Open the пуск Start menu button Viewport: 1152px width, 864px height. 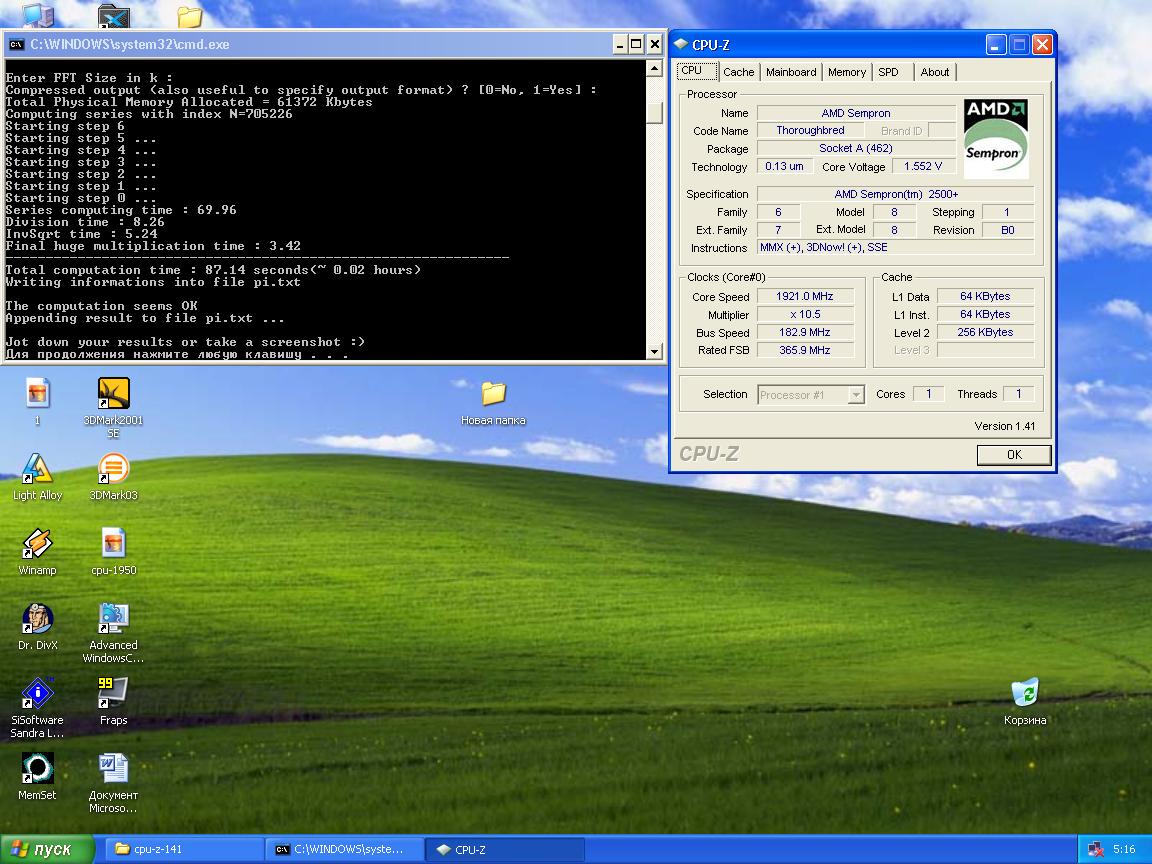(x=47, y=849)
